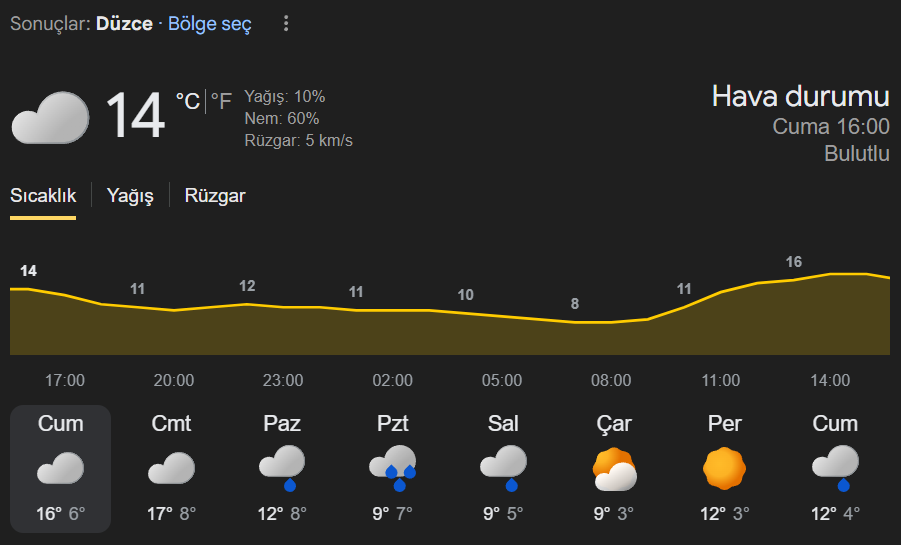Click the cloud icon under Cmt

[x=171, y=468]
